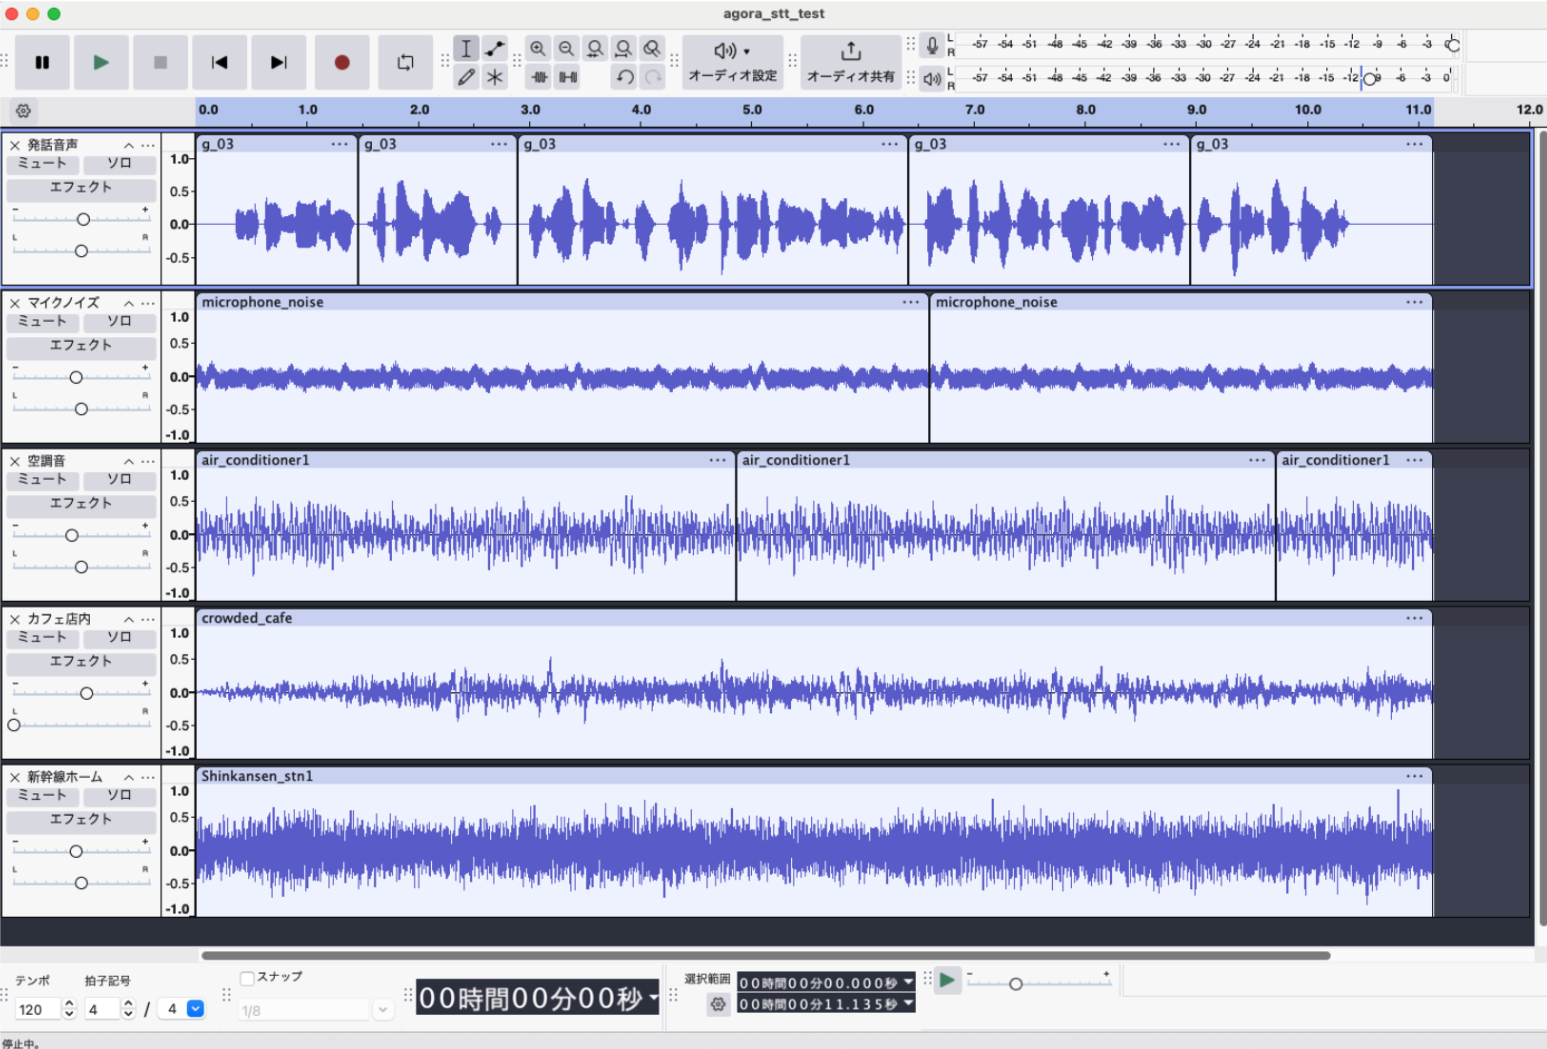Open the crowded_cafe clip menu
Image resolution: width=1547 pixels, height=1049 pixels.
(x=1414, y=618)
